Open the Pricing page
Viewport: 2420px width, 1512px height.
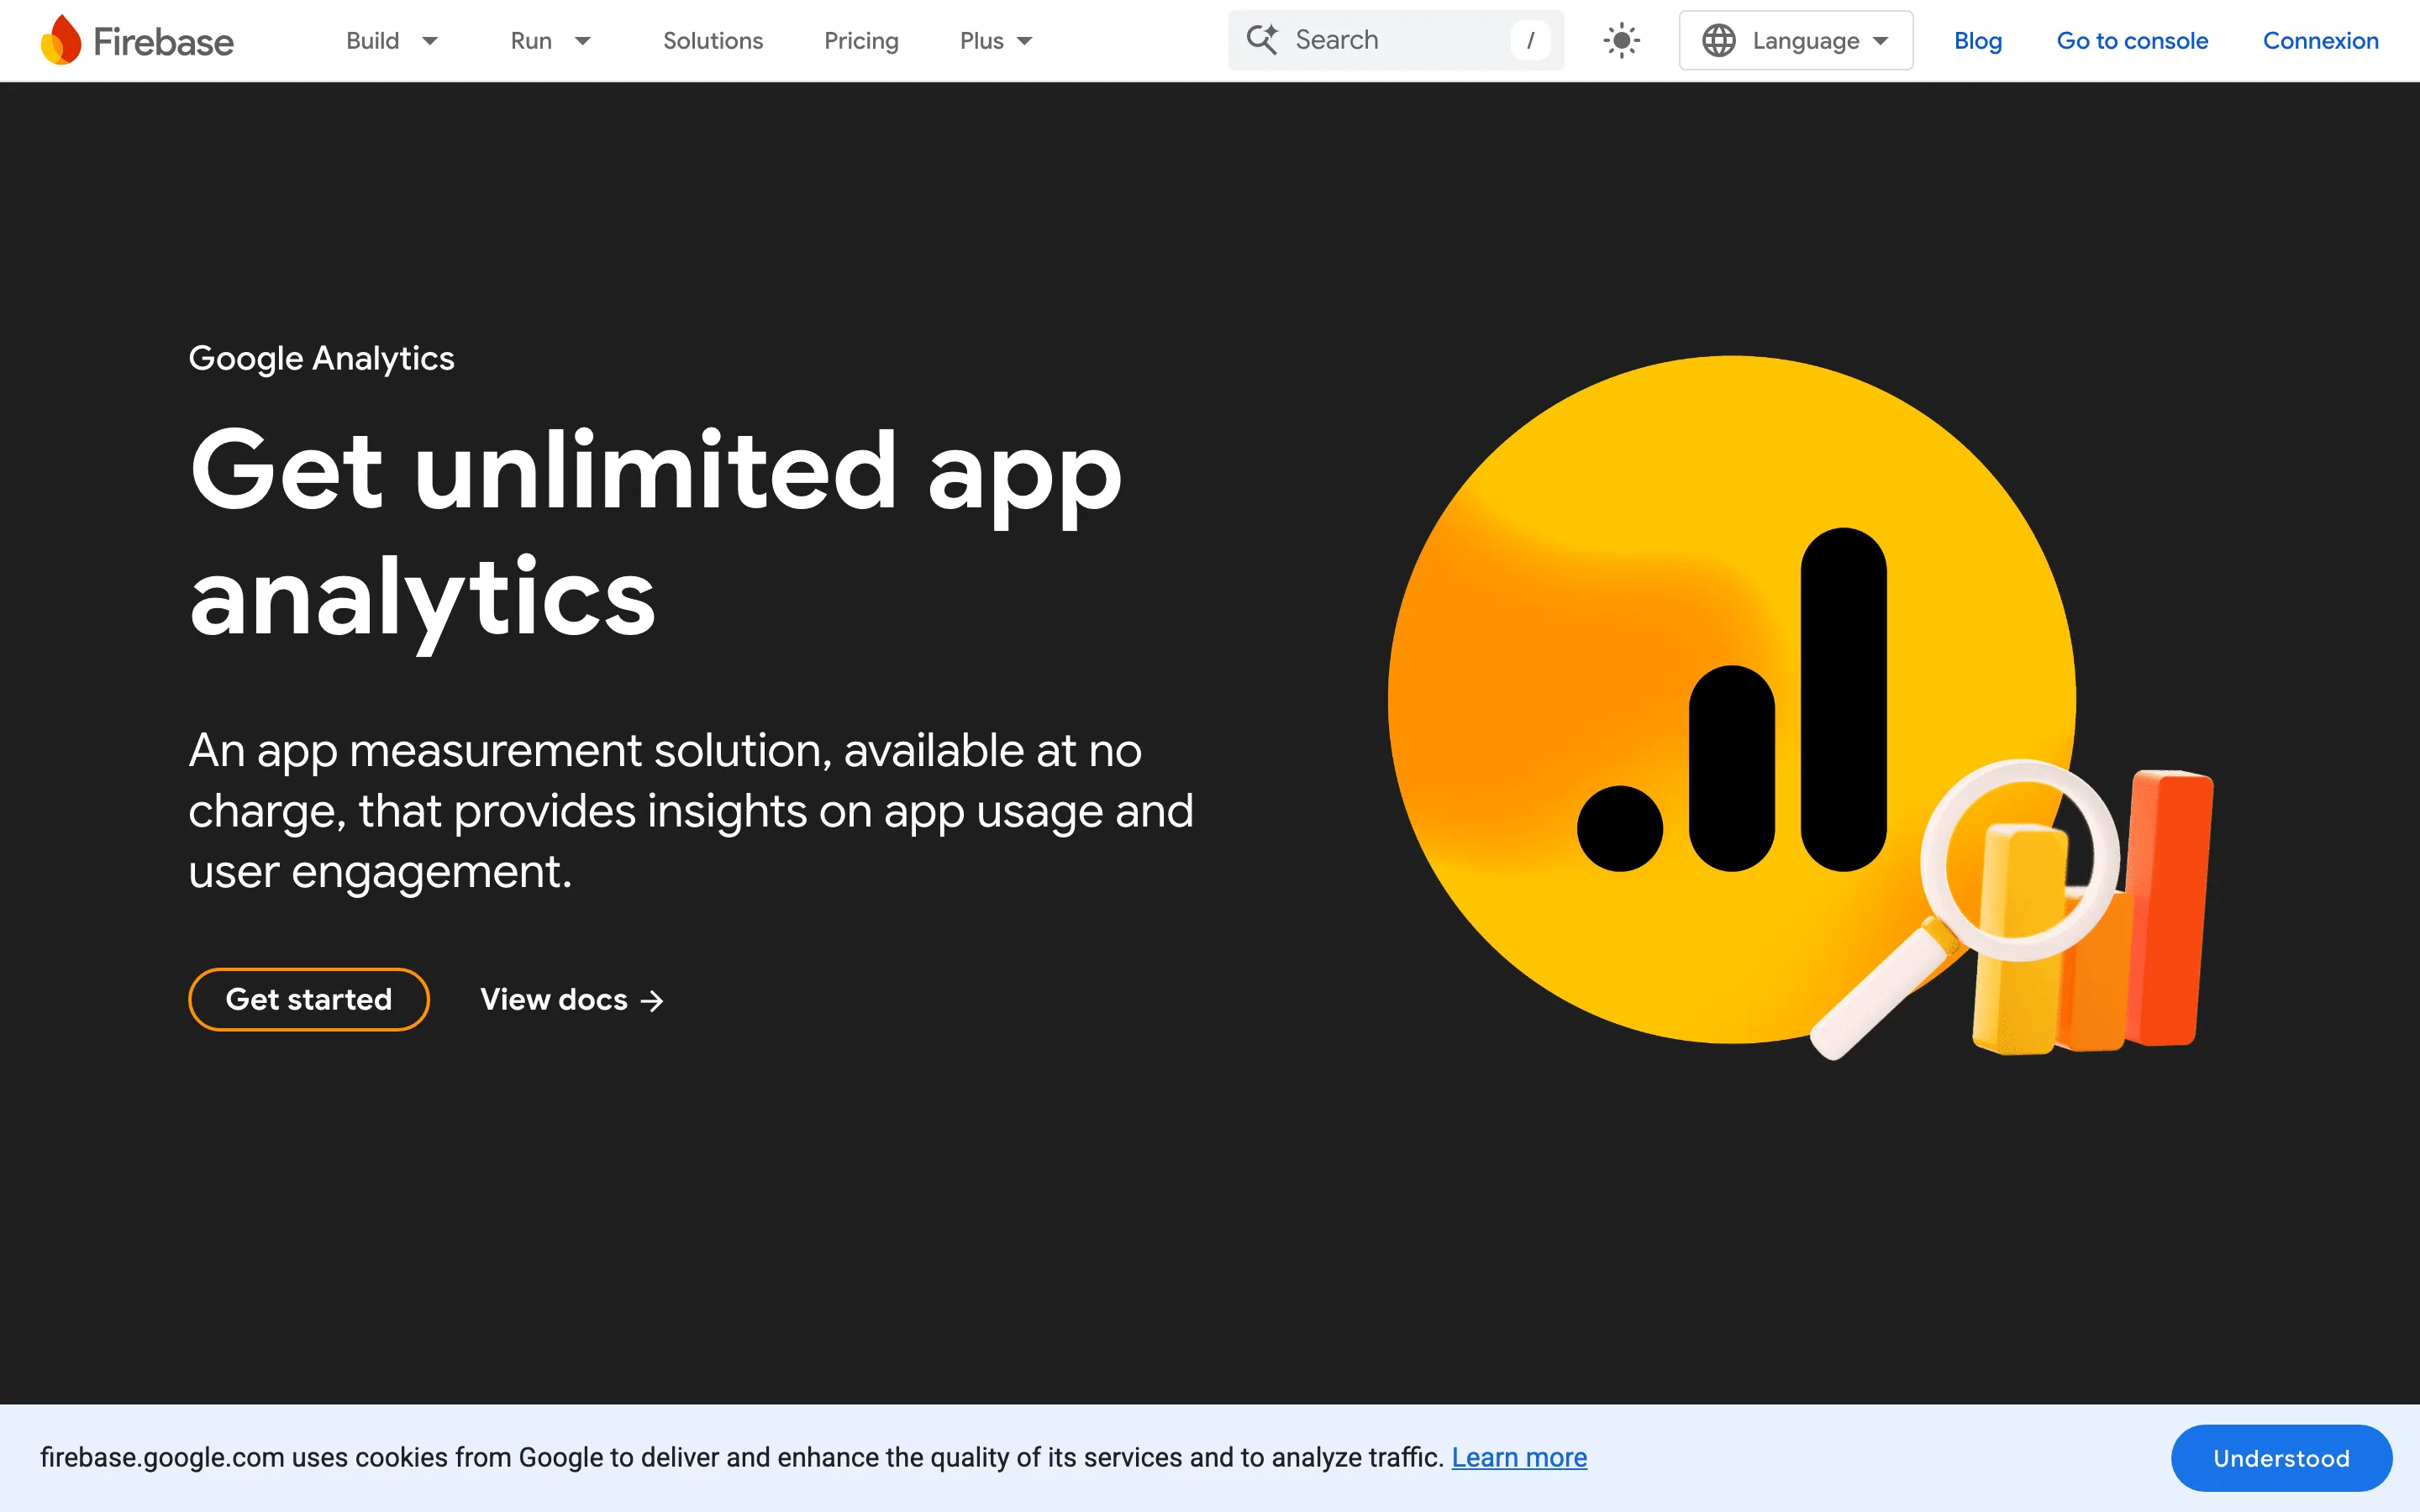pos(861,41)
